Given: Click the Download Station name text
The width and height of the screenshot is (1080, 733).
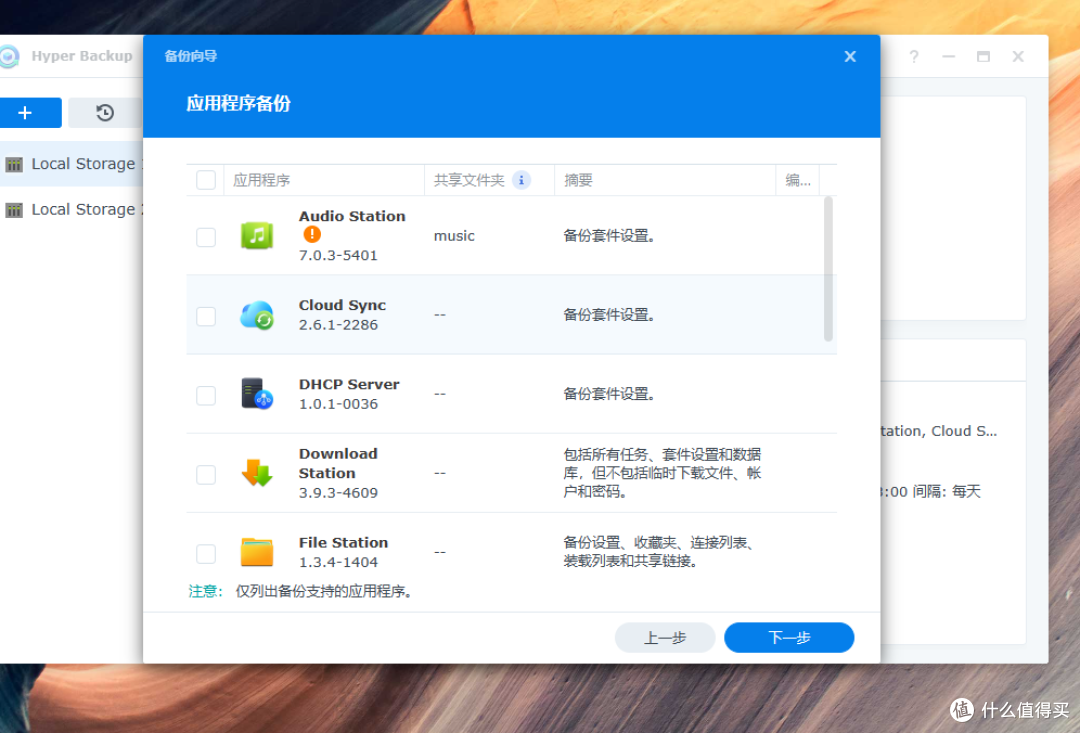Looking at the screenshot, I should pyautogui.click(x=338, y=464).
